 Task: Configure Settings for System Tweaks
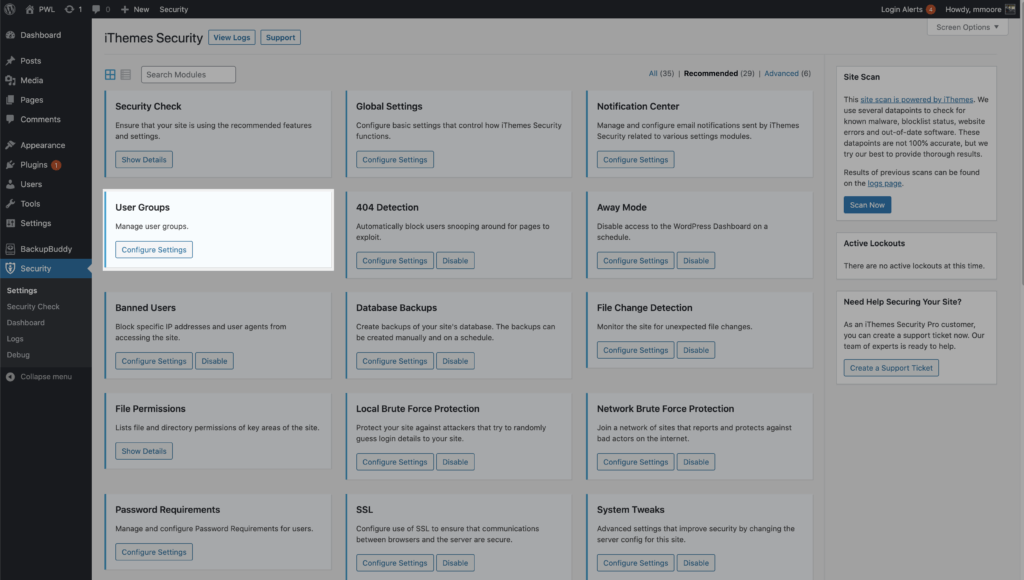pyautogui.click(x=635, y=563)
